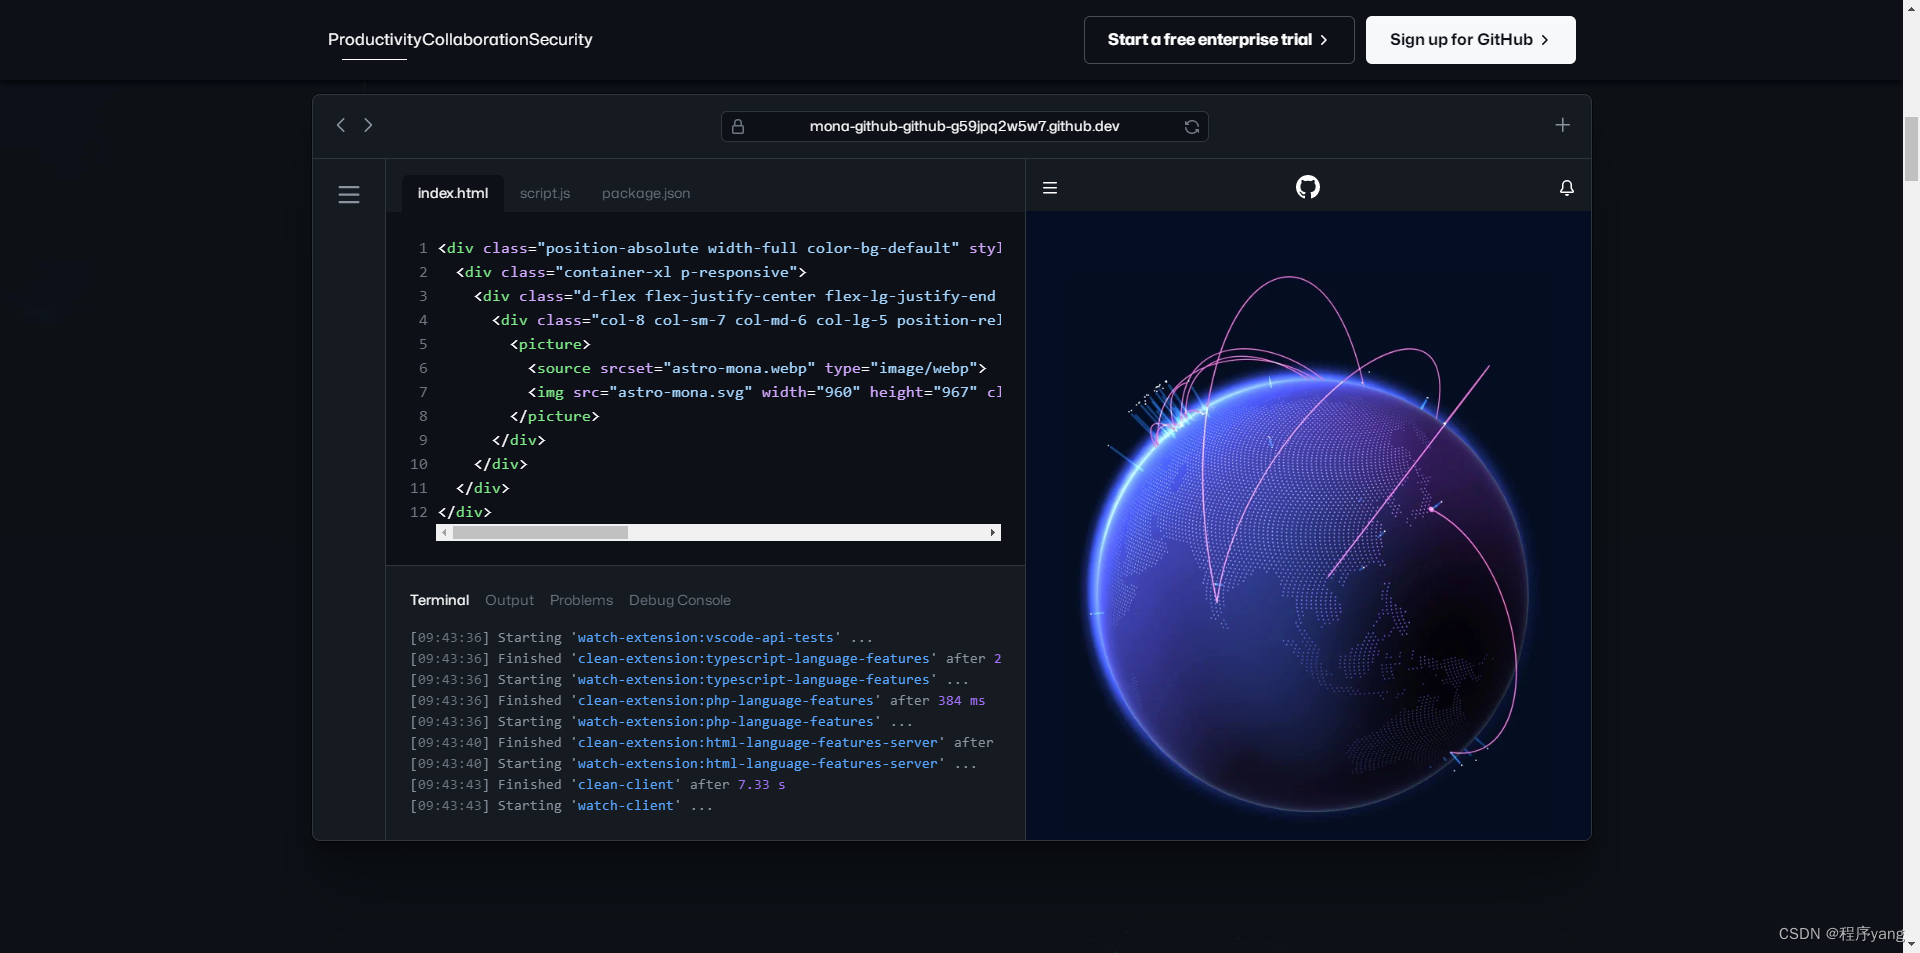The image size is (1920, 953).
Task: Click line number 12 in the gutter
Action: 419,512
